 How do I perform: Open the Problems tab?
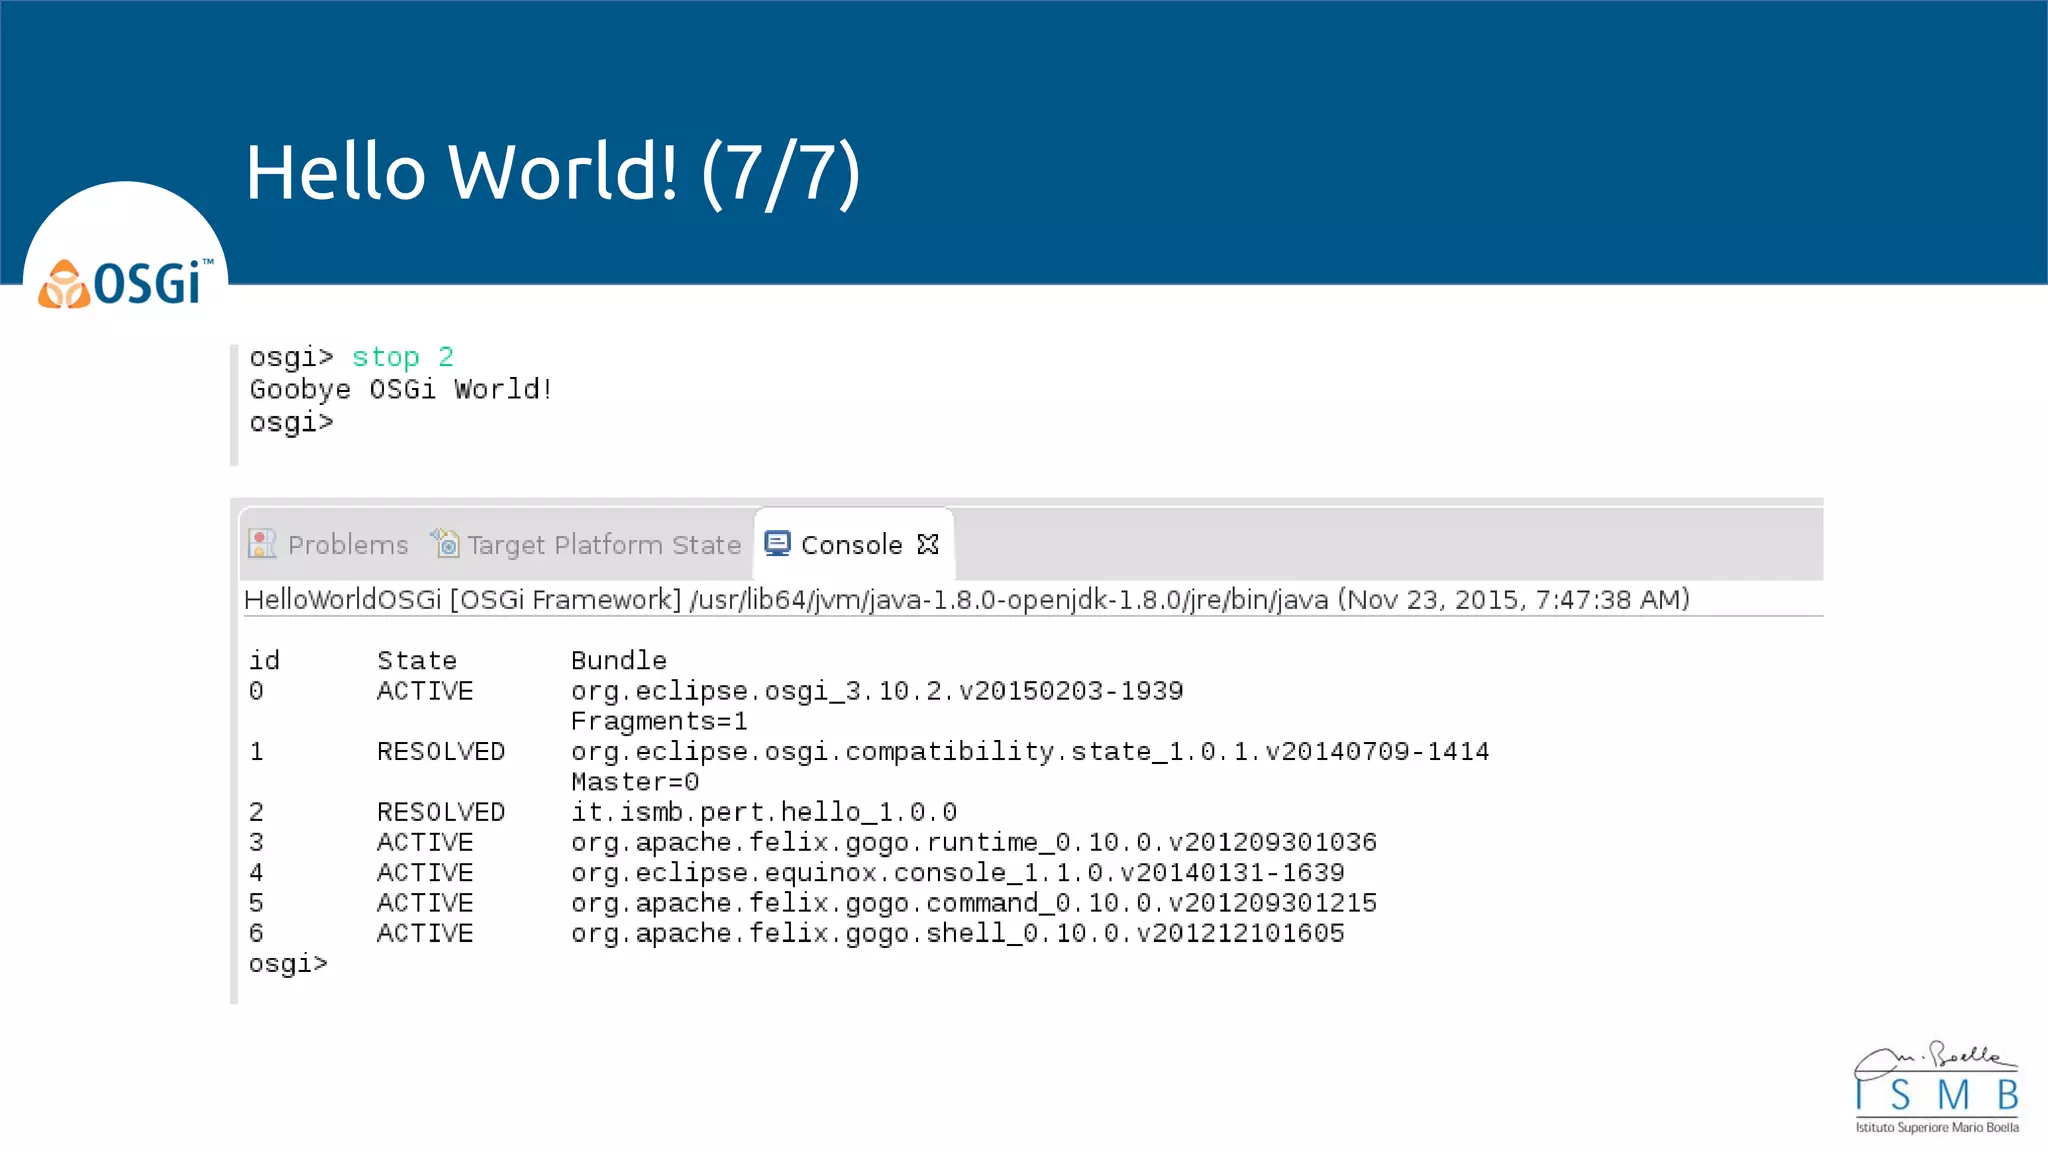[x=329, y=545]
